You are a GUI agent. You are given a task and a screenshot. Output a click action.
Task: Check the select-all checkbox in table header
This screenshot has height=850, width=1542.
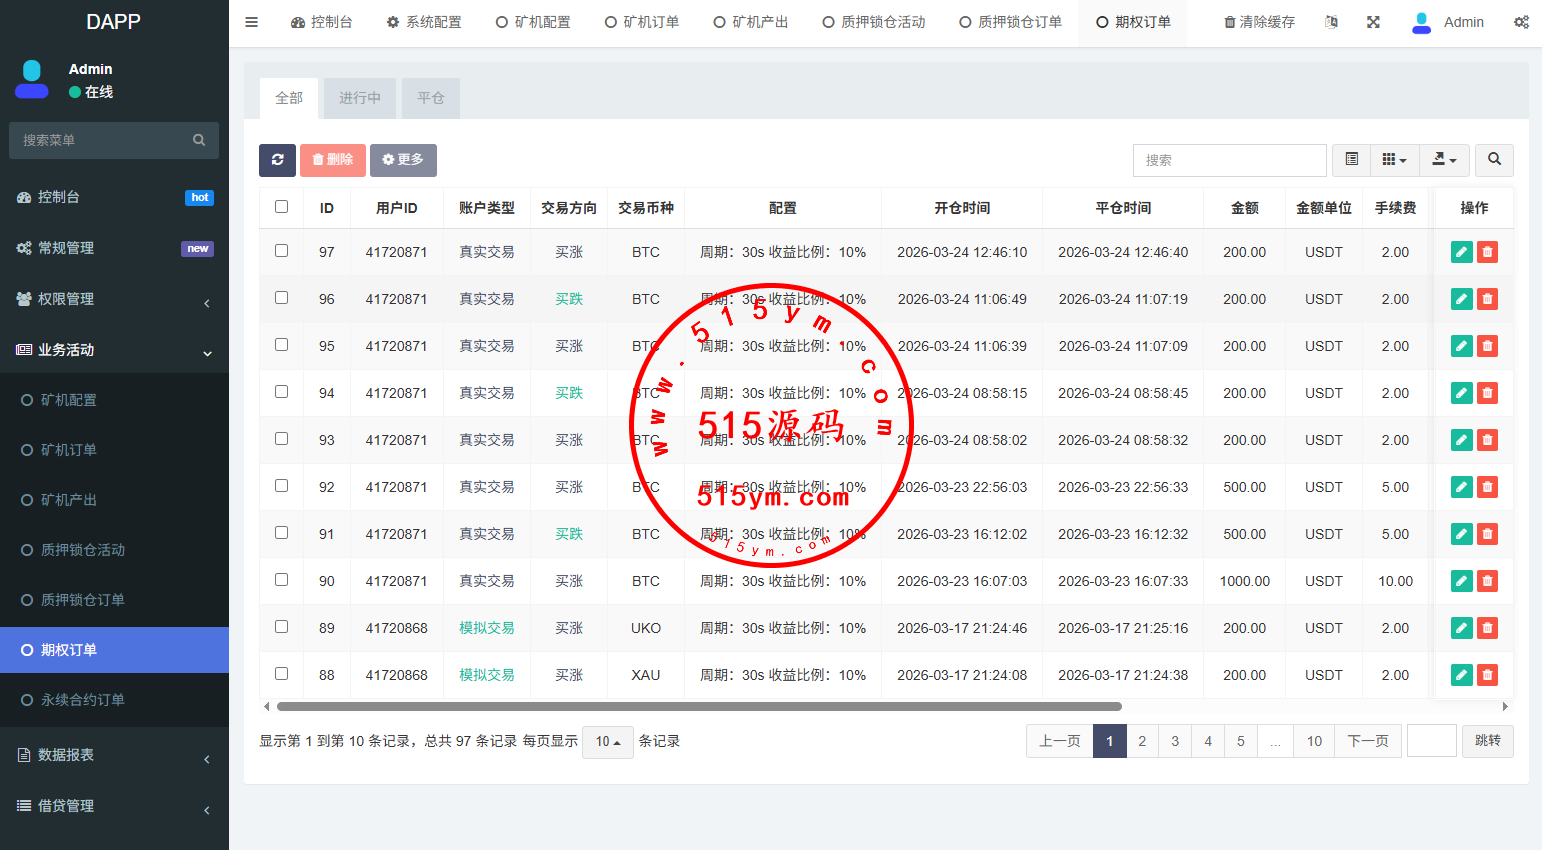[281, 207]
